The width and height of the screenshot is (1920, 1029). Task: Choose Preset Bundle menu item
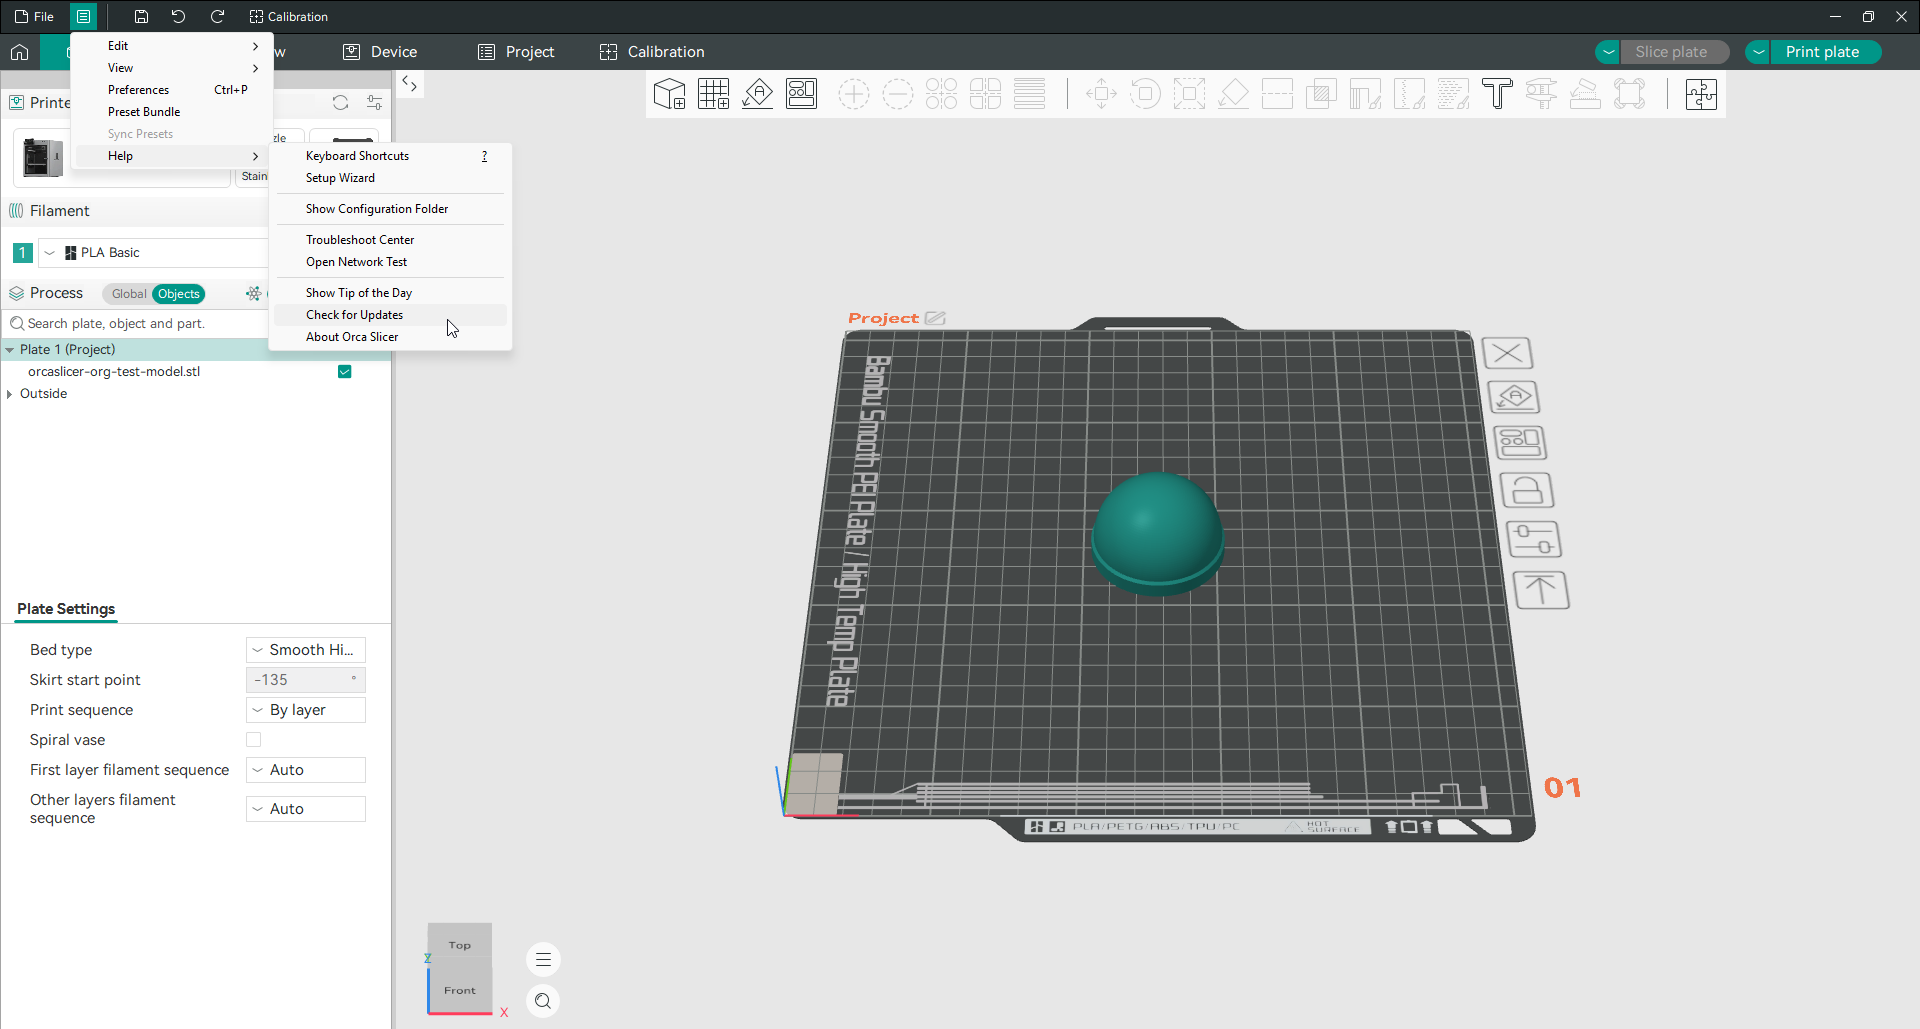click(172, 112)
